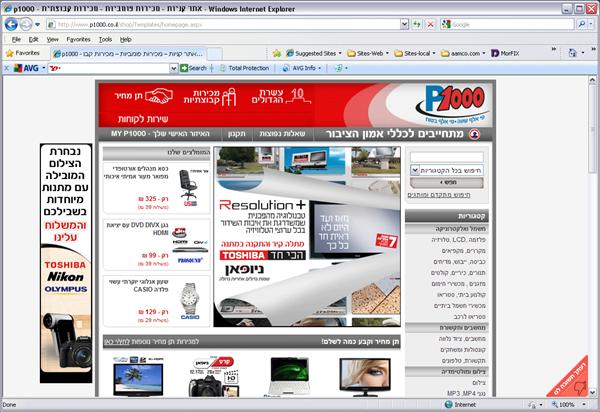The width and height of the screenshot is (600, 412).
Task: Click the browser Forward arrow button
Action: 26,24
